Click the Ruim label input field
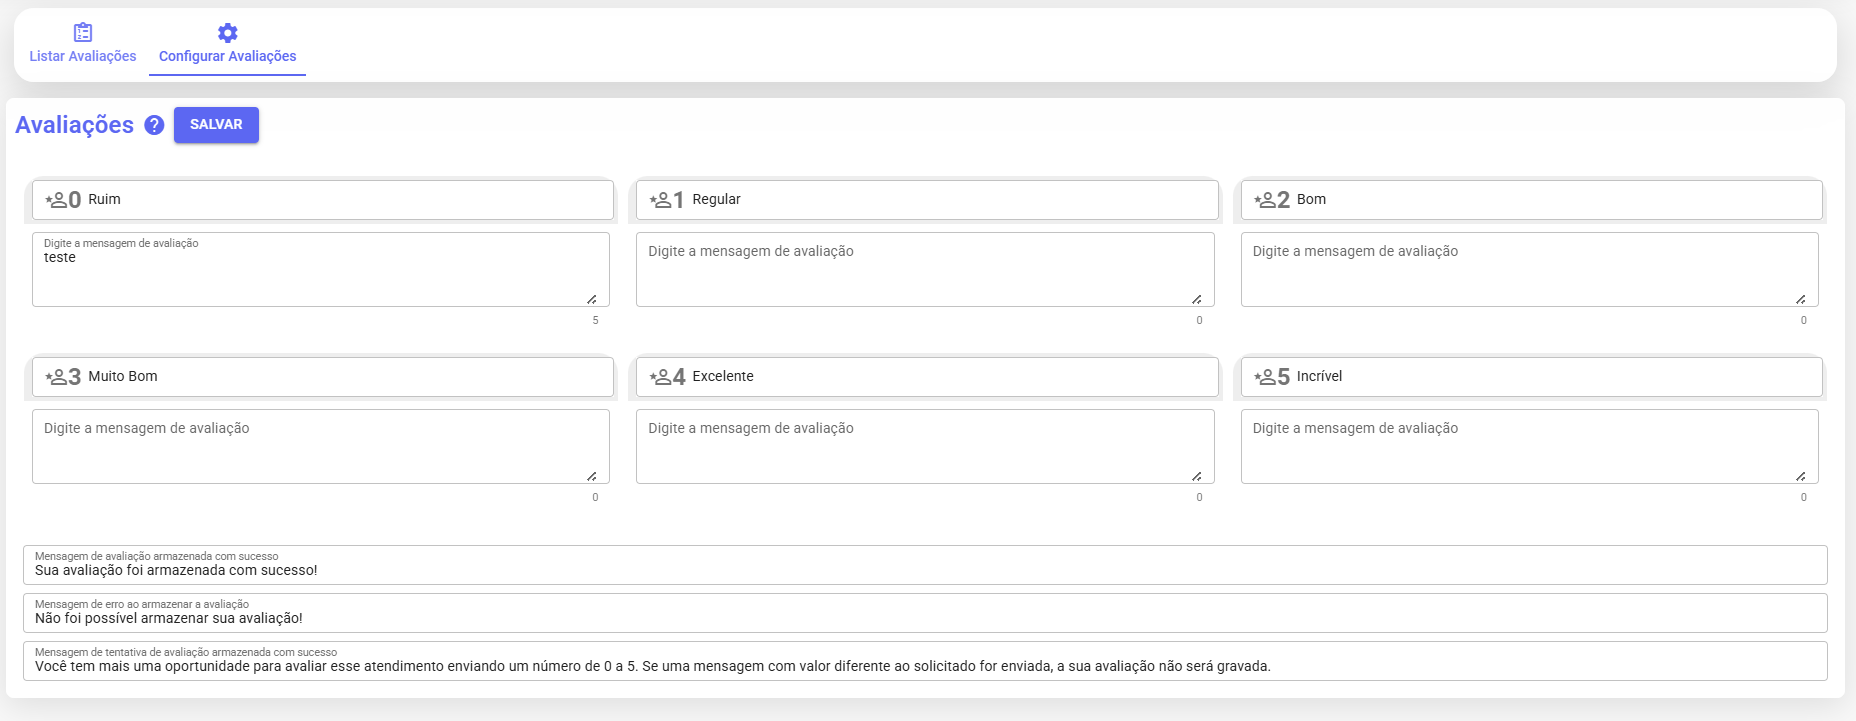Screen dimensions: 1856x721 [340, 200]
